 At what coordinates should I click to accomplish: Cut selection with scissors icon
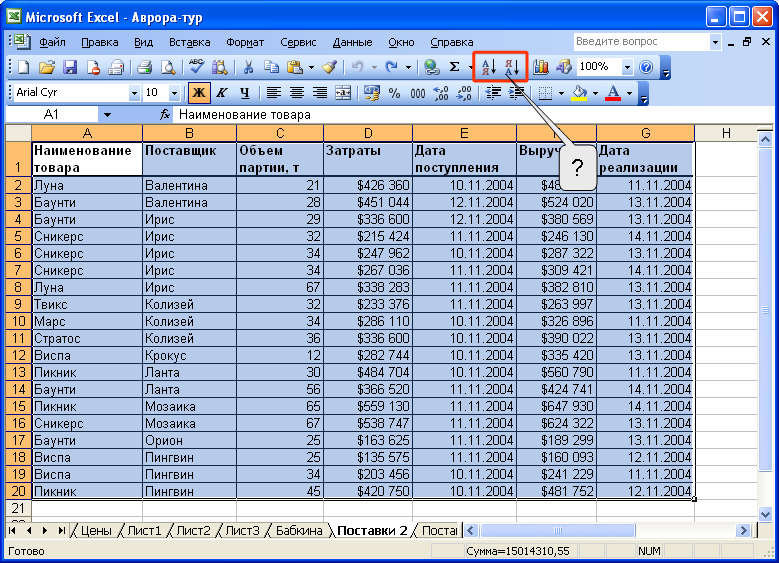[248, 67]
